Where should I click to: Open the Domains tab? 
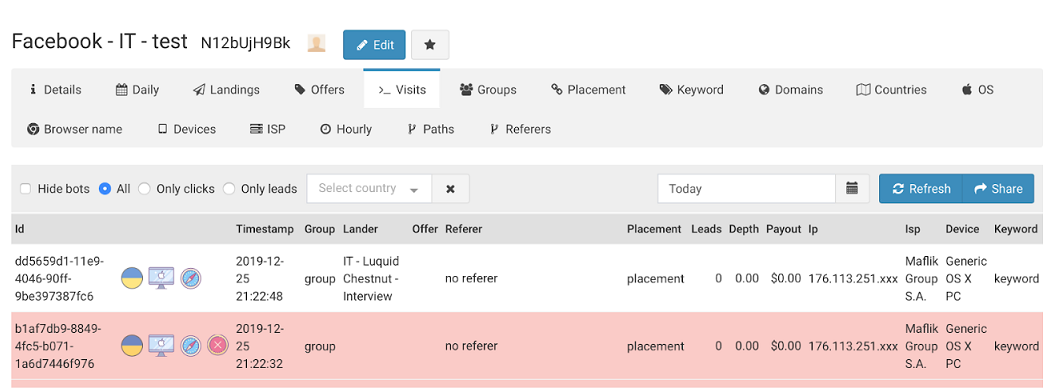(x=790, y=89)
